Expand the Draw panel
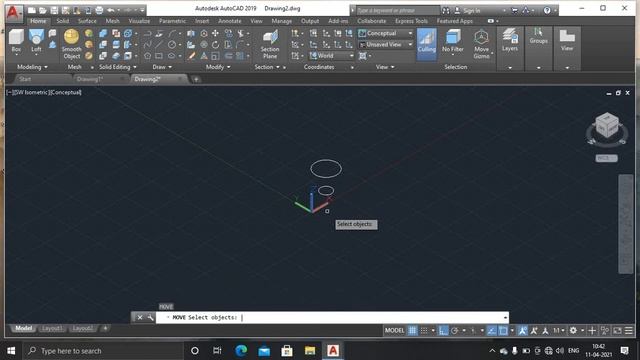Image resolution: width=640 pixels, height=360 pixels. click(162, 67)
